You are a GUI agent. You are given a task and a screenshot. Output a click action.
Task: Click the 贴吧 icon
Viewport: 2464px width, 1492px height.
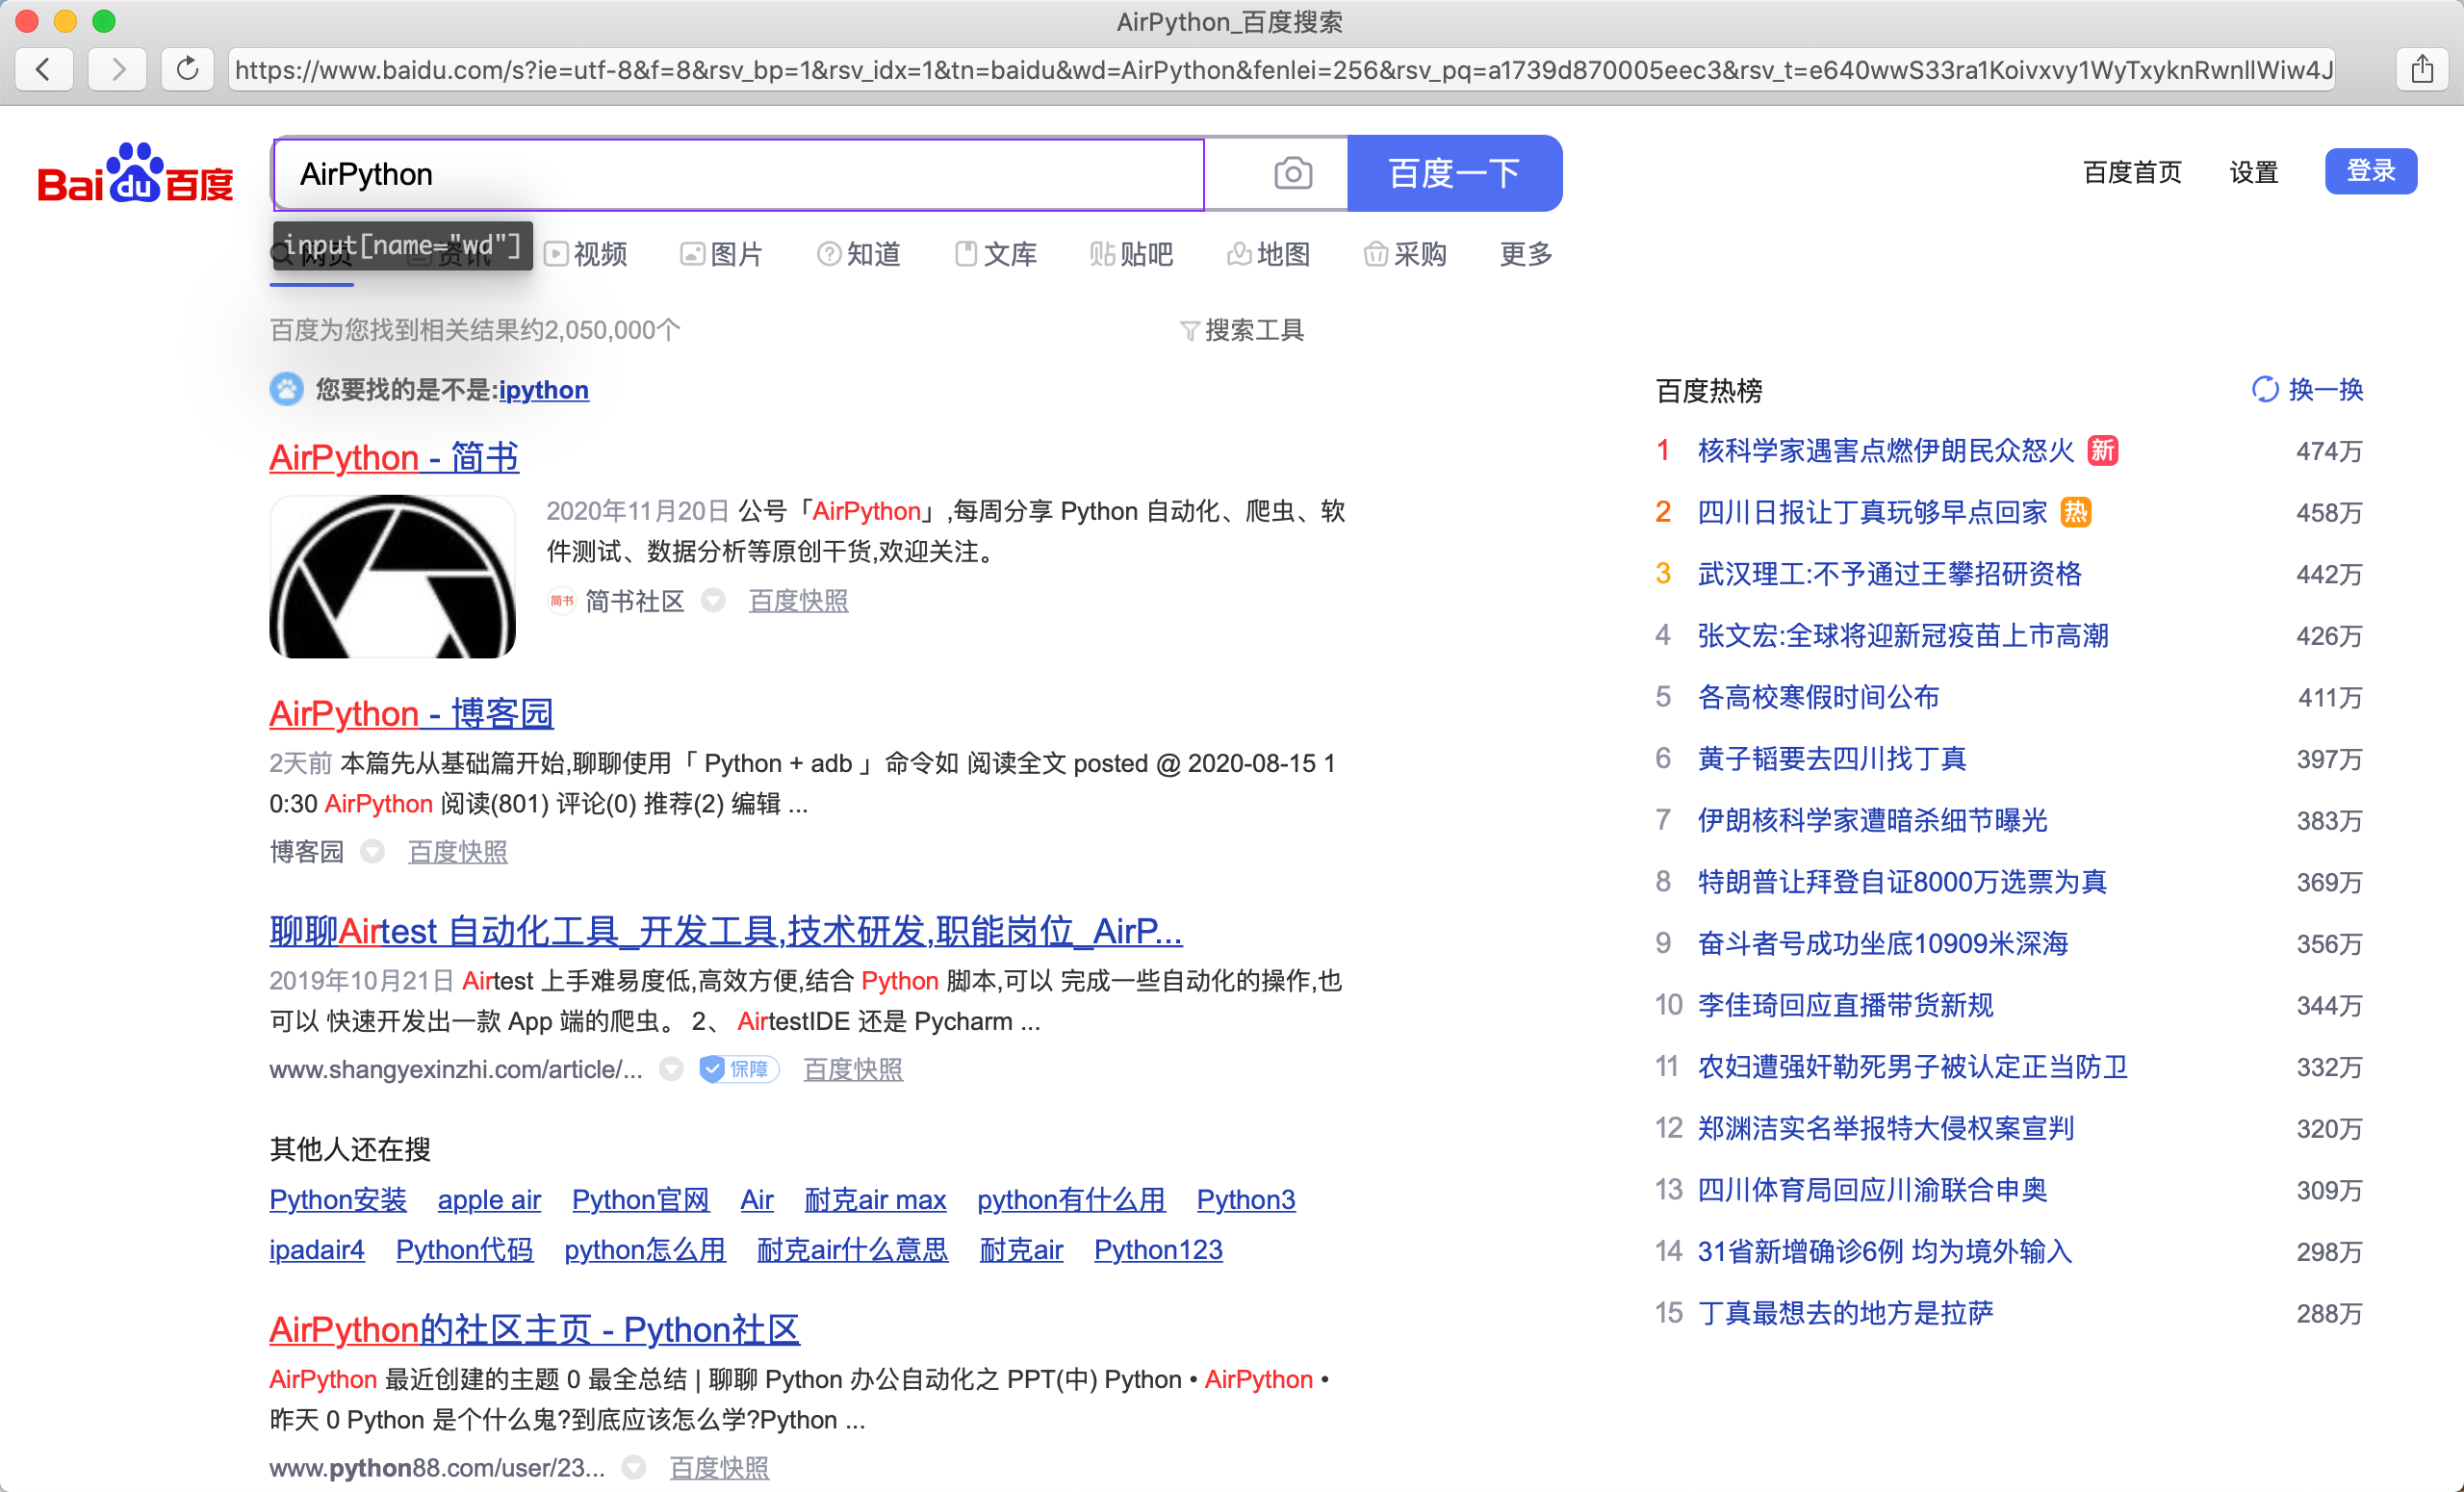point(1103,253)
